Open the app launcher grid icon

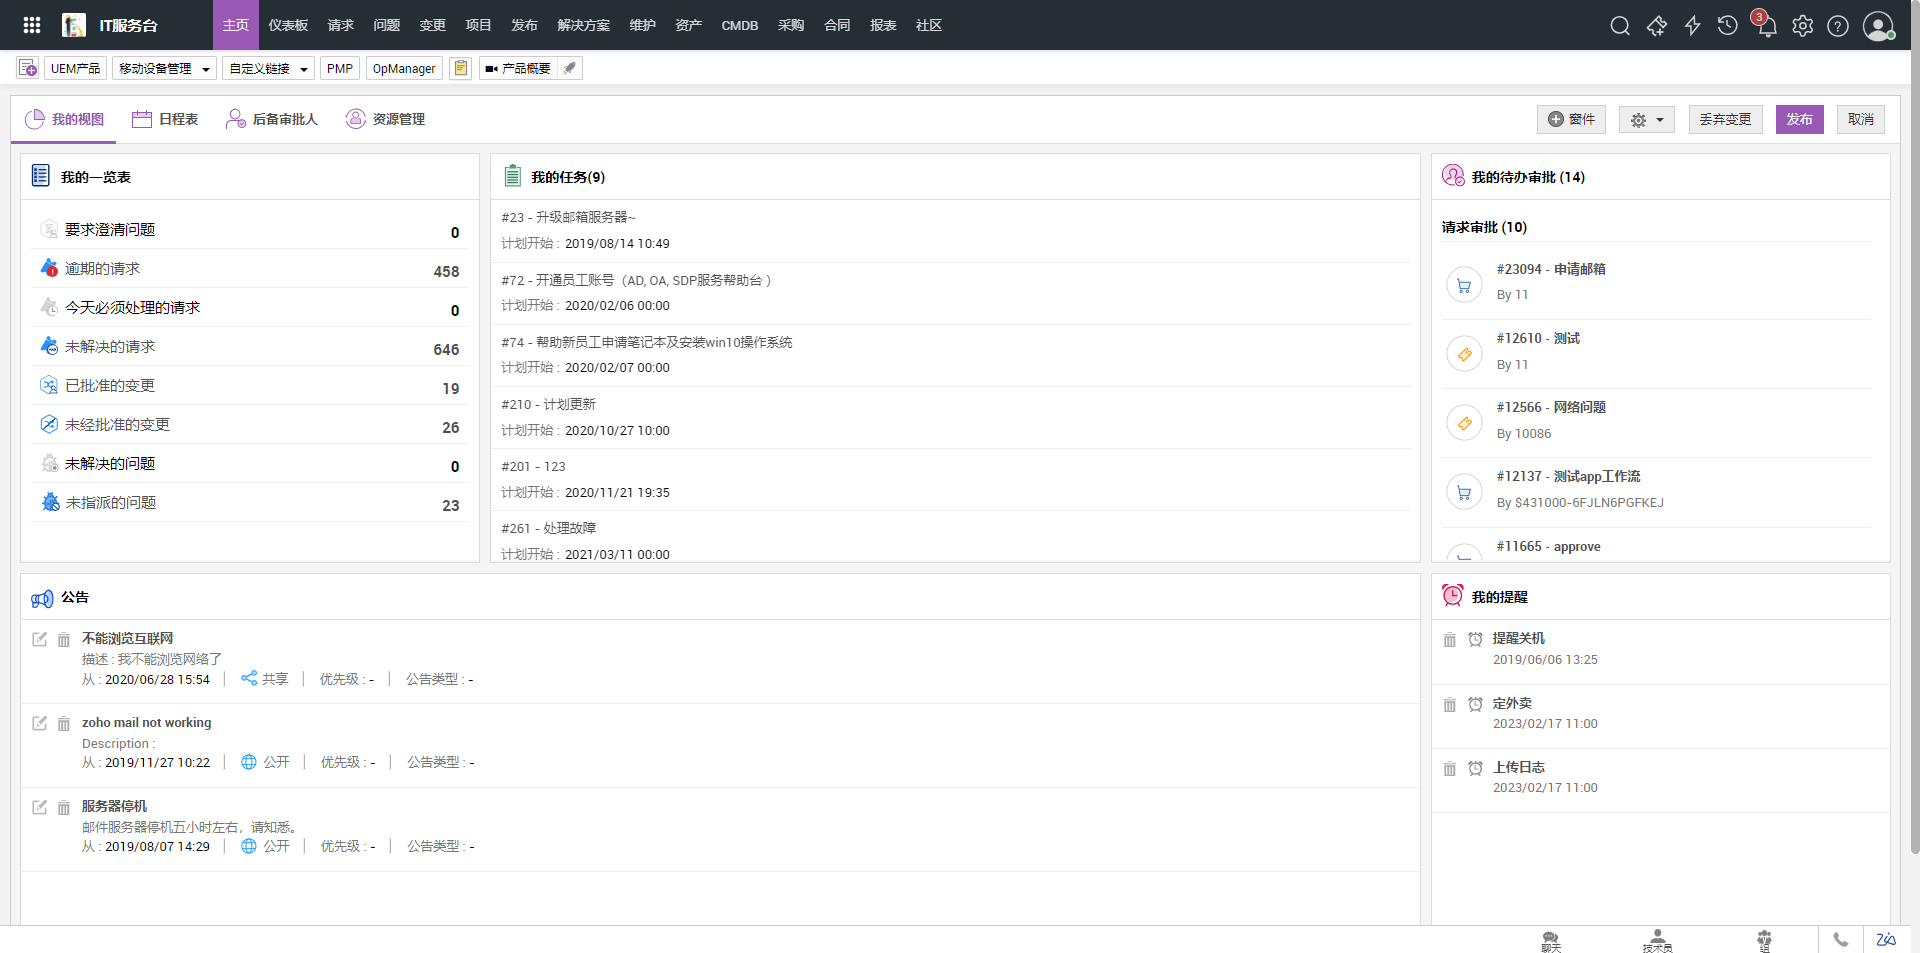[32, 25]
